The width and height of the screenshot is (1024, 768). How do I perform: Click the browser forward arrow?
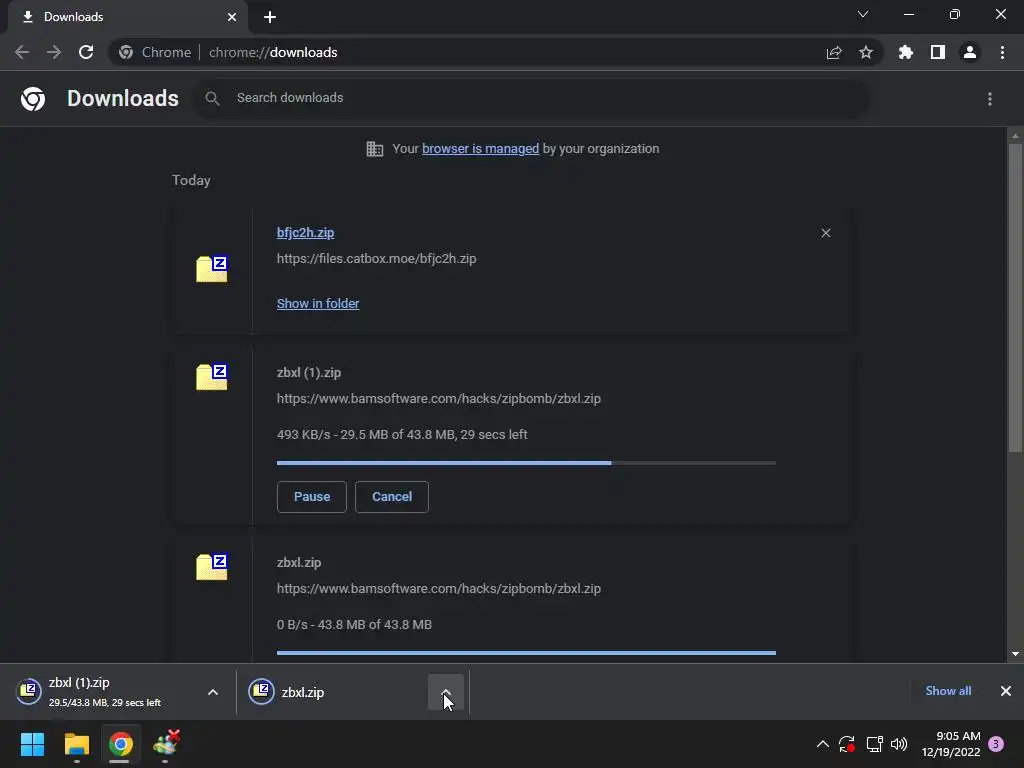click(x=54, y=52)
